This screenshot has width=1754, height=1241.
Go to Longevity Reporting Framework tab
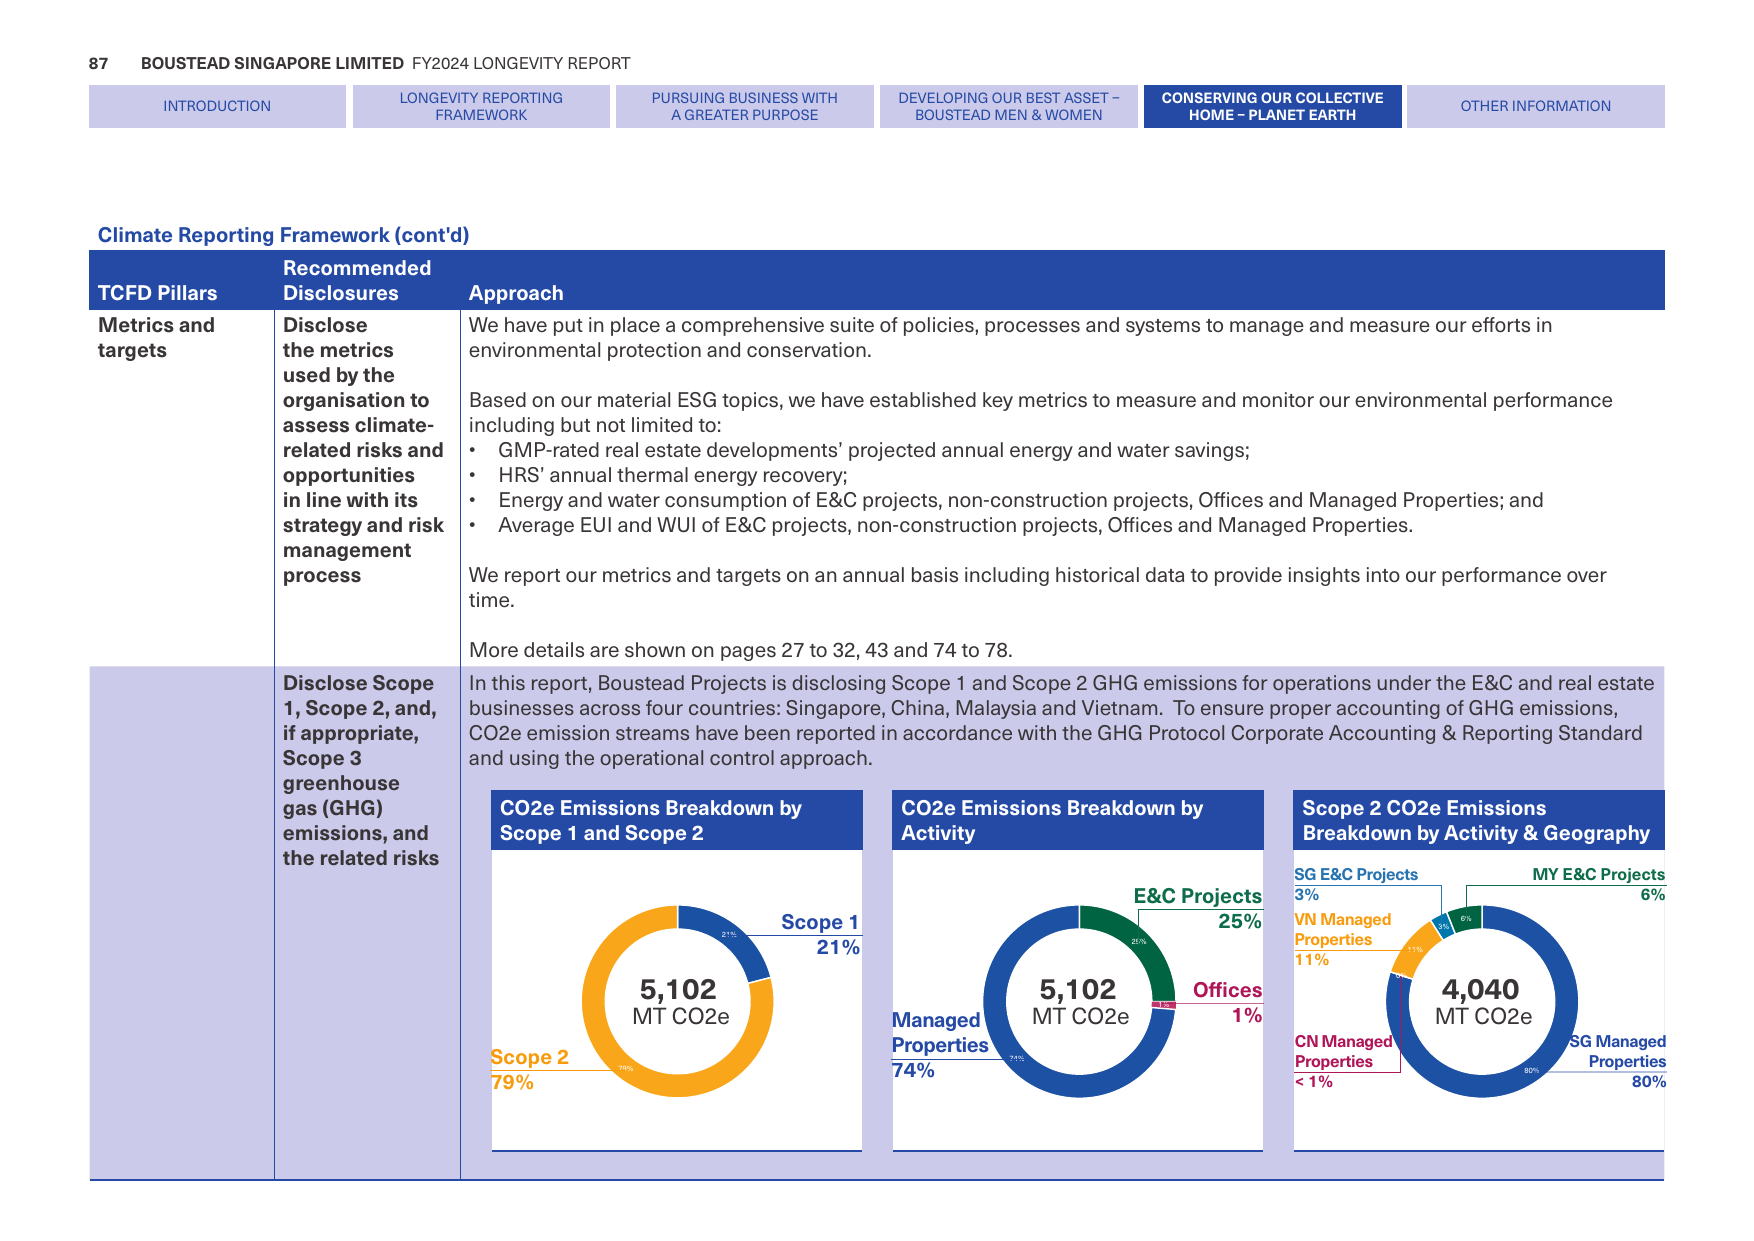481,106
